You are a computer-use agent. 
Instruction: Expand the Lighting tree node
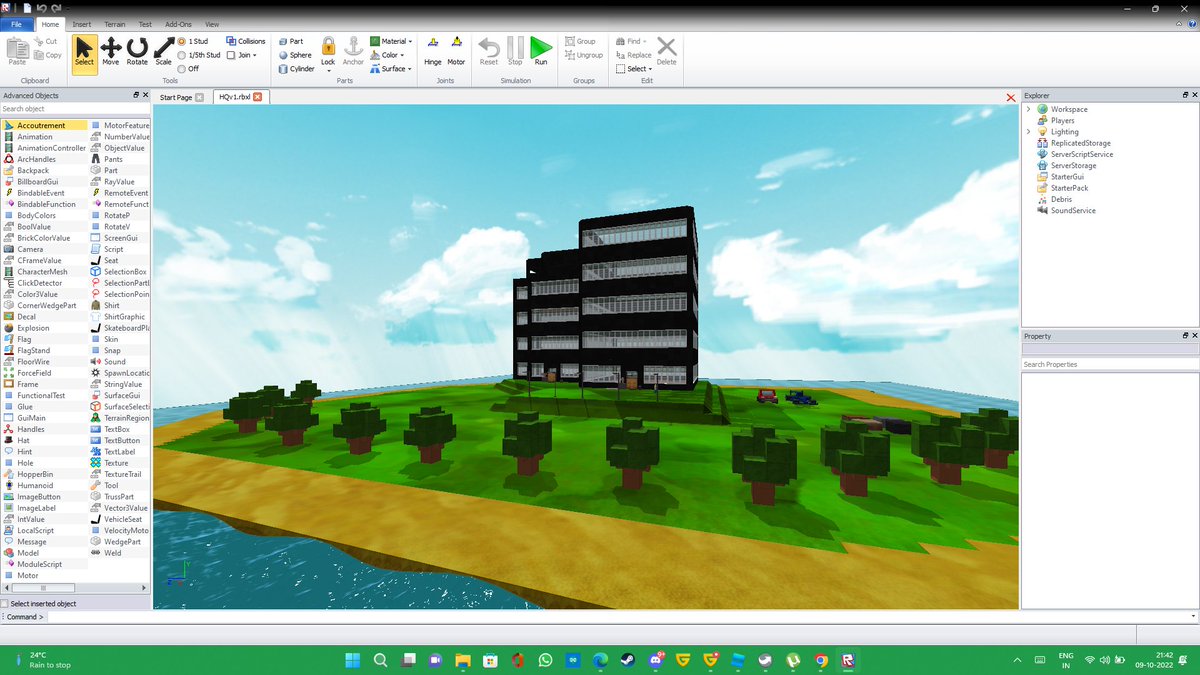(x=1028, y=131)
